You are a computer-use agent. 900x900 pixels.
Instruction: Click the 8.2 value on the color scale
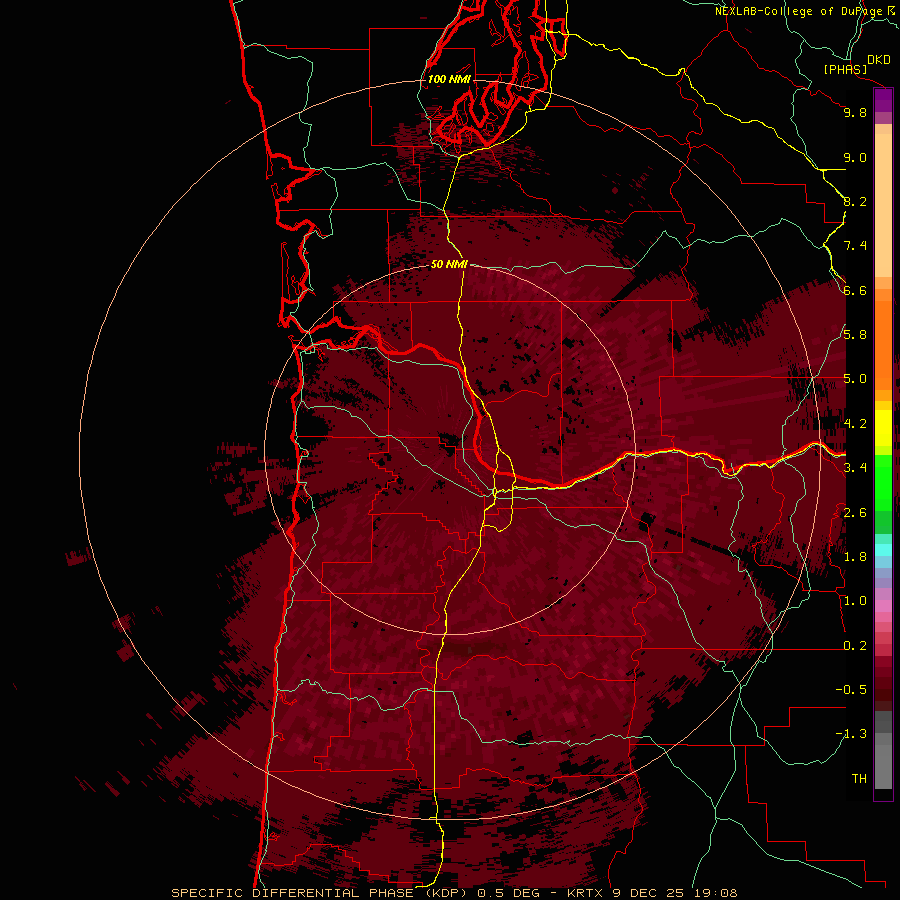click(855, 201)
